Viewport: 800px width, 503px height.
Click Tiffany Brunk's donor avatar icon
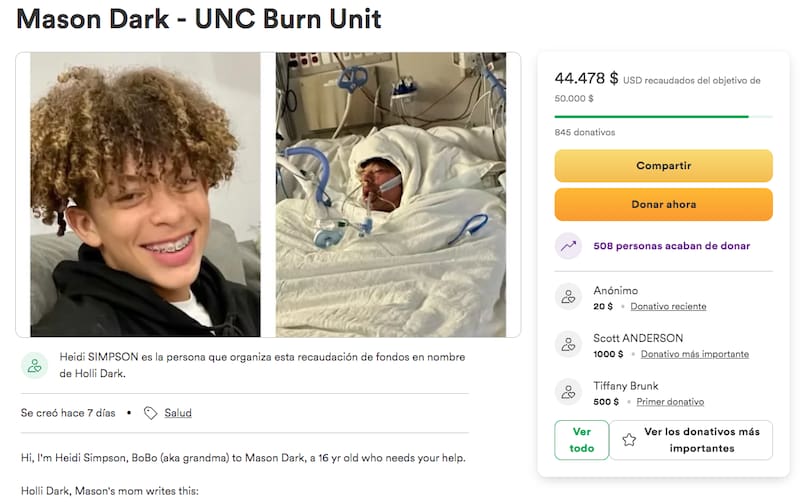(569, 393)
